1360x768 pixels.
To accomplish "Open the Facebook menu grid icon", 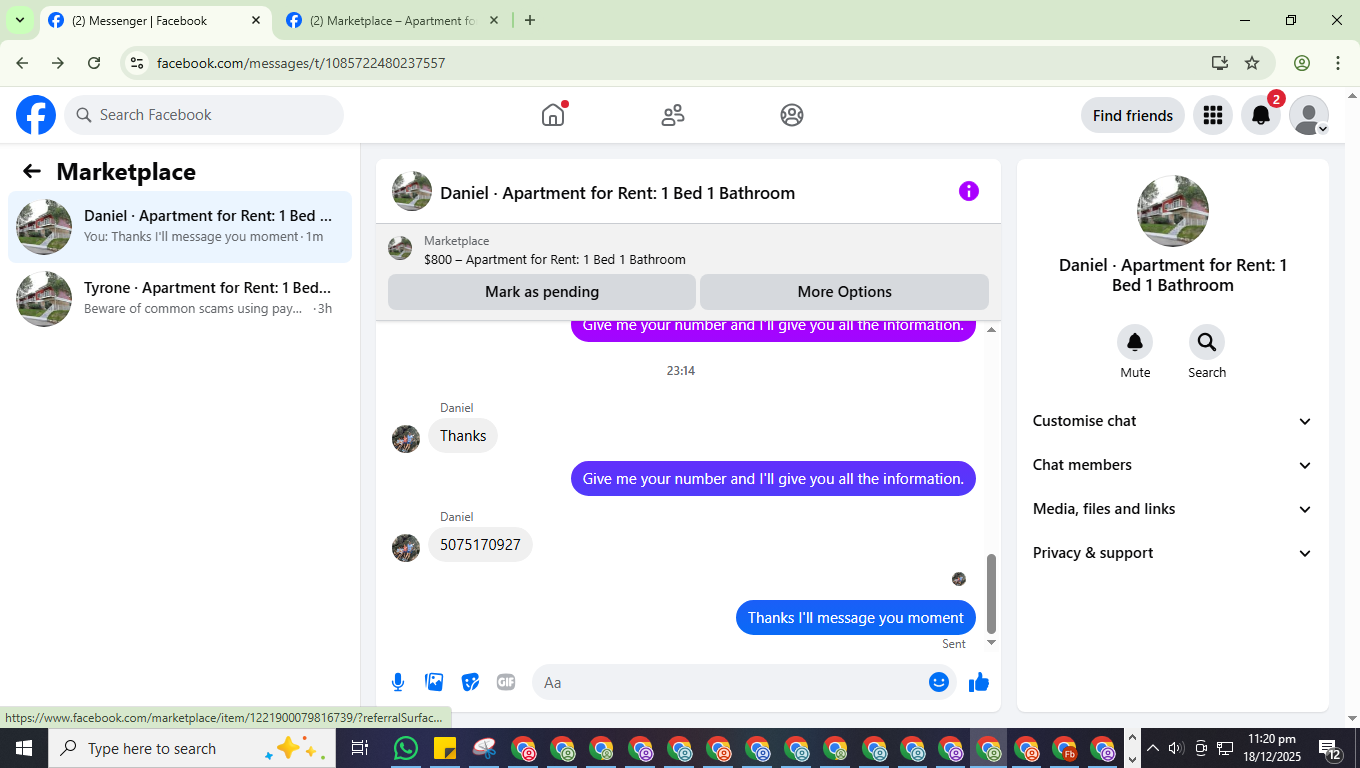I will (x=1213, y=115).
